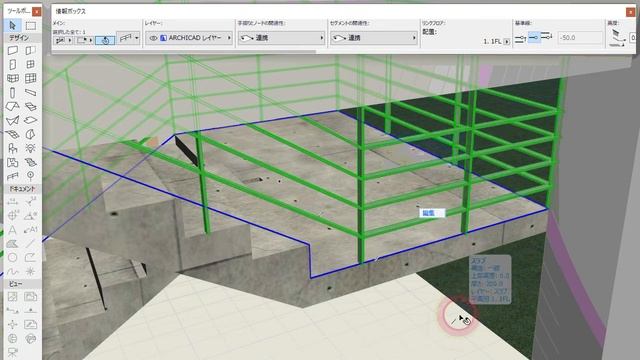Select the Roof tool icon
640x360 pixels.
pyautogui.click(x=13, y=107)
